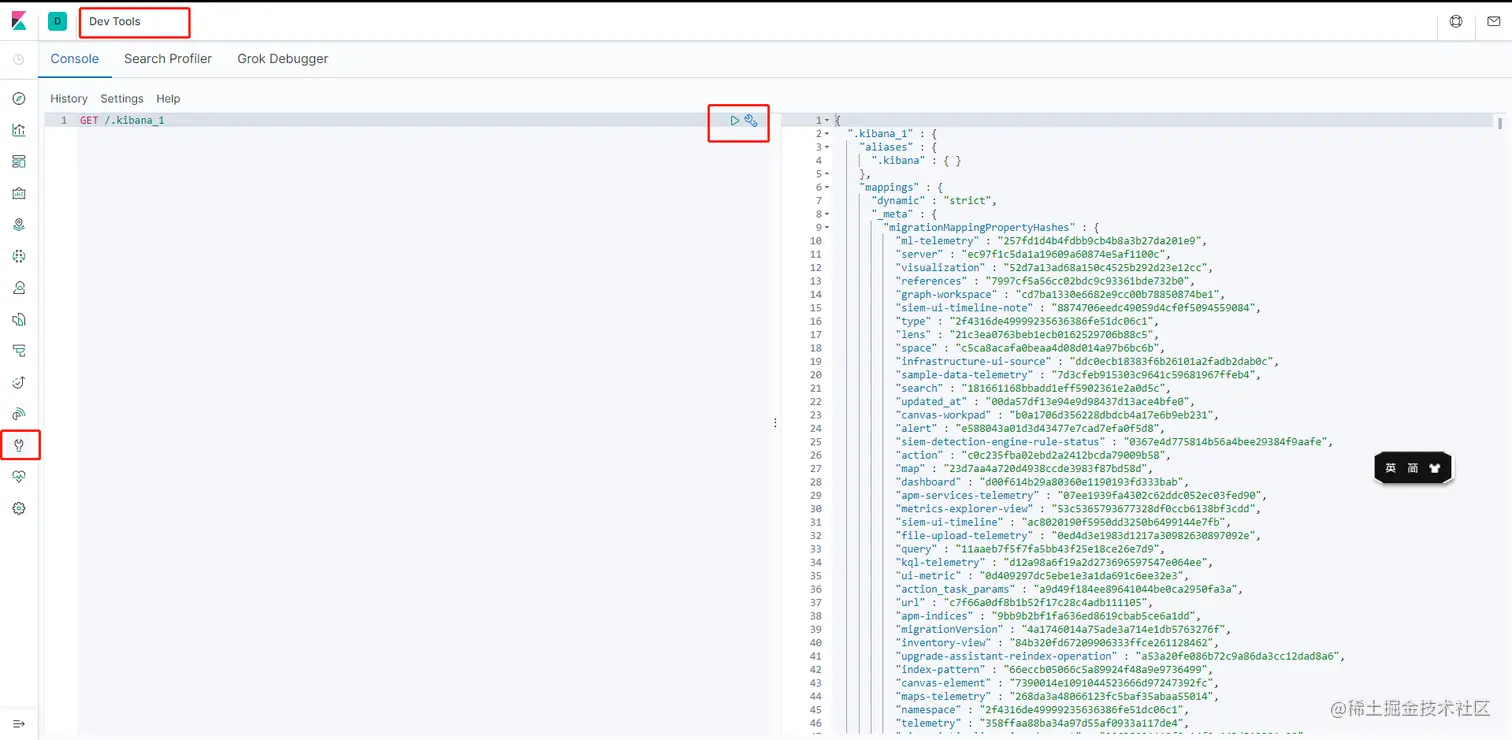
Task: Open recently viewed clock icon
Action: coord(18,60)
